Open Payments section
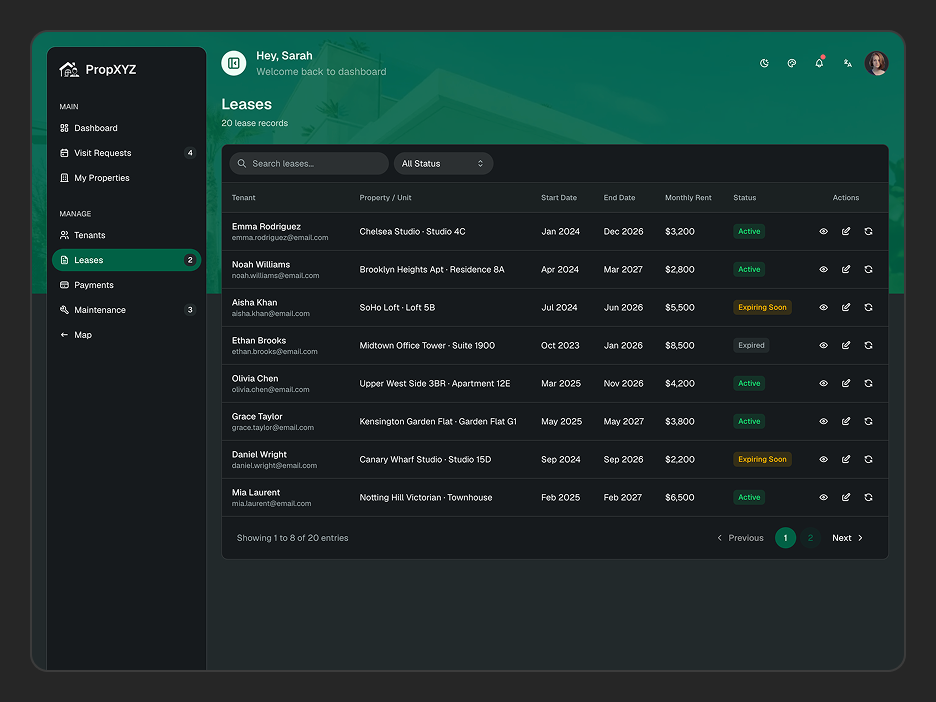The width and height of the screenshot is (936, 702). 127,285
